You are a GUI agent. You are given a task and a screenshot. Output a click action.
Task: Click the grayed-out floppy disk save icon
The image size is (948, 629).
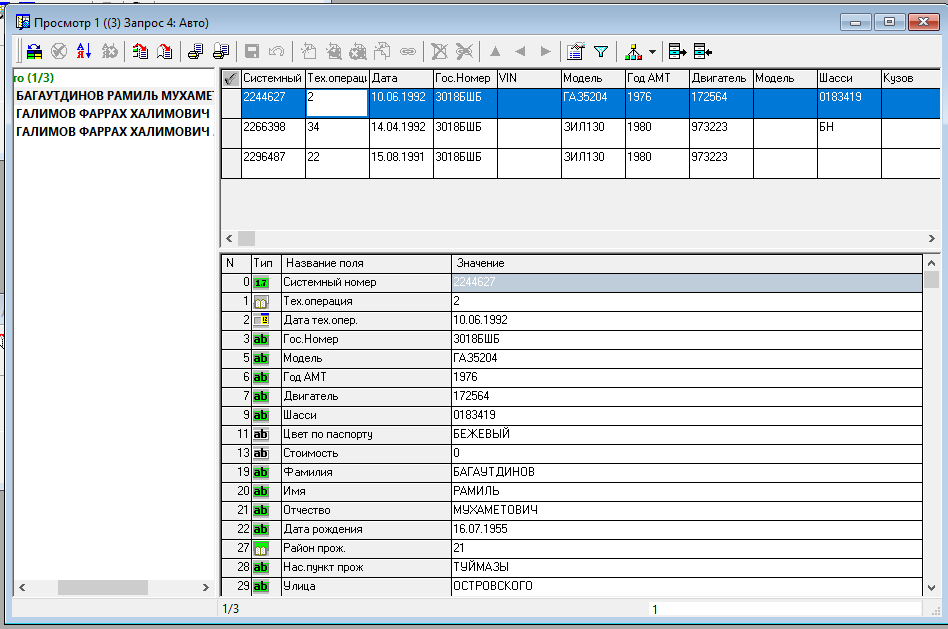coord(252,51)
